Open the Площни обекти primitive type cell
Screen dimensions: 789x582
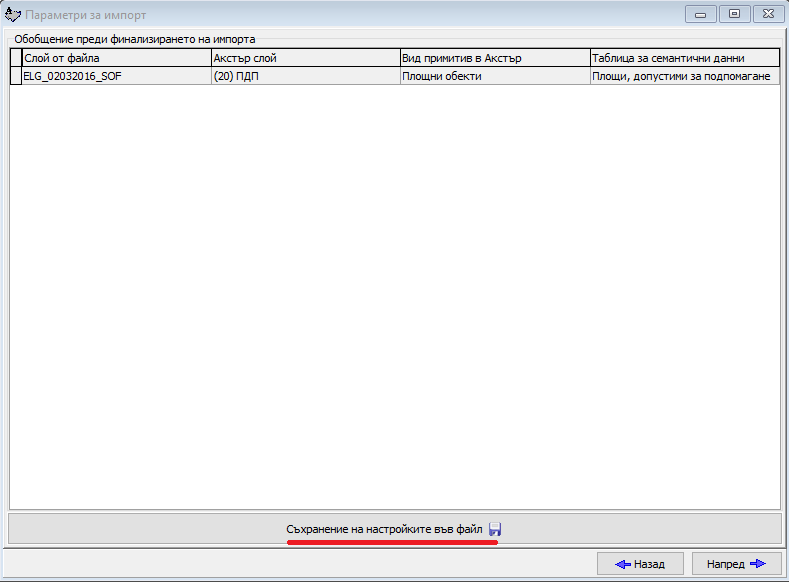point(494,76)
